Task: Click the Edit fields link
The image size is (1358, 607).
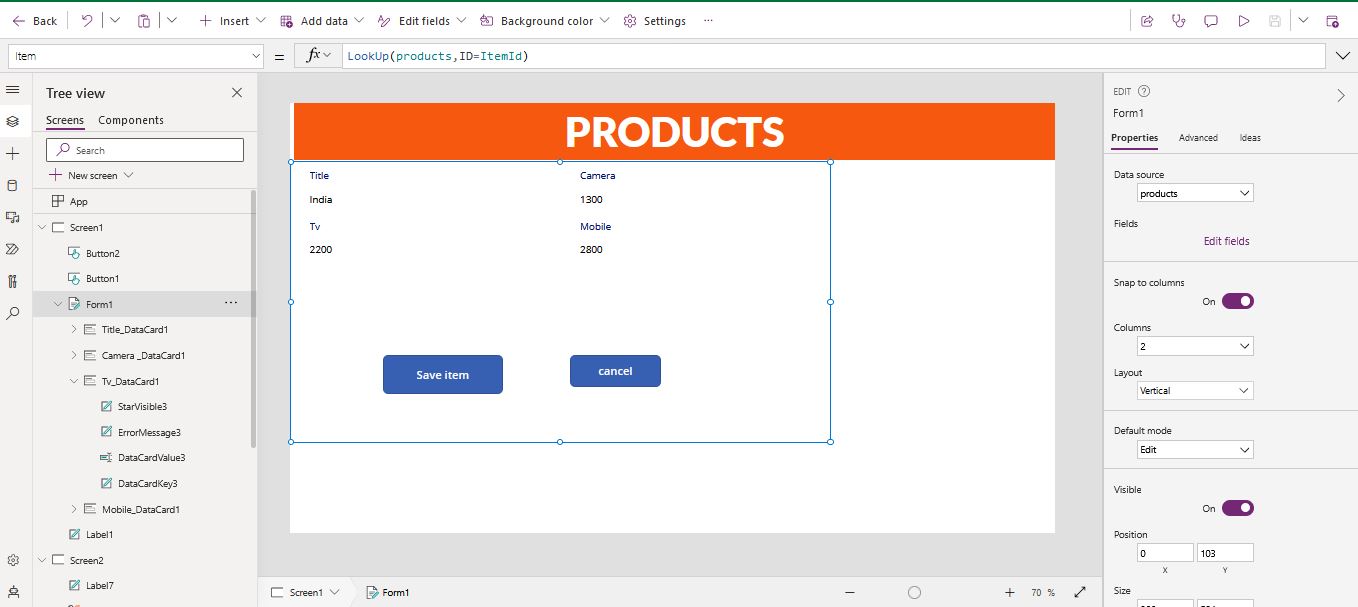Action: pyautogui.click(x=1227, y=240)
